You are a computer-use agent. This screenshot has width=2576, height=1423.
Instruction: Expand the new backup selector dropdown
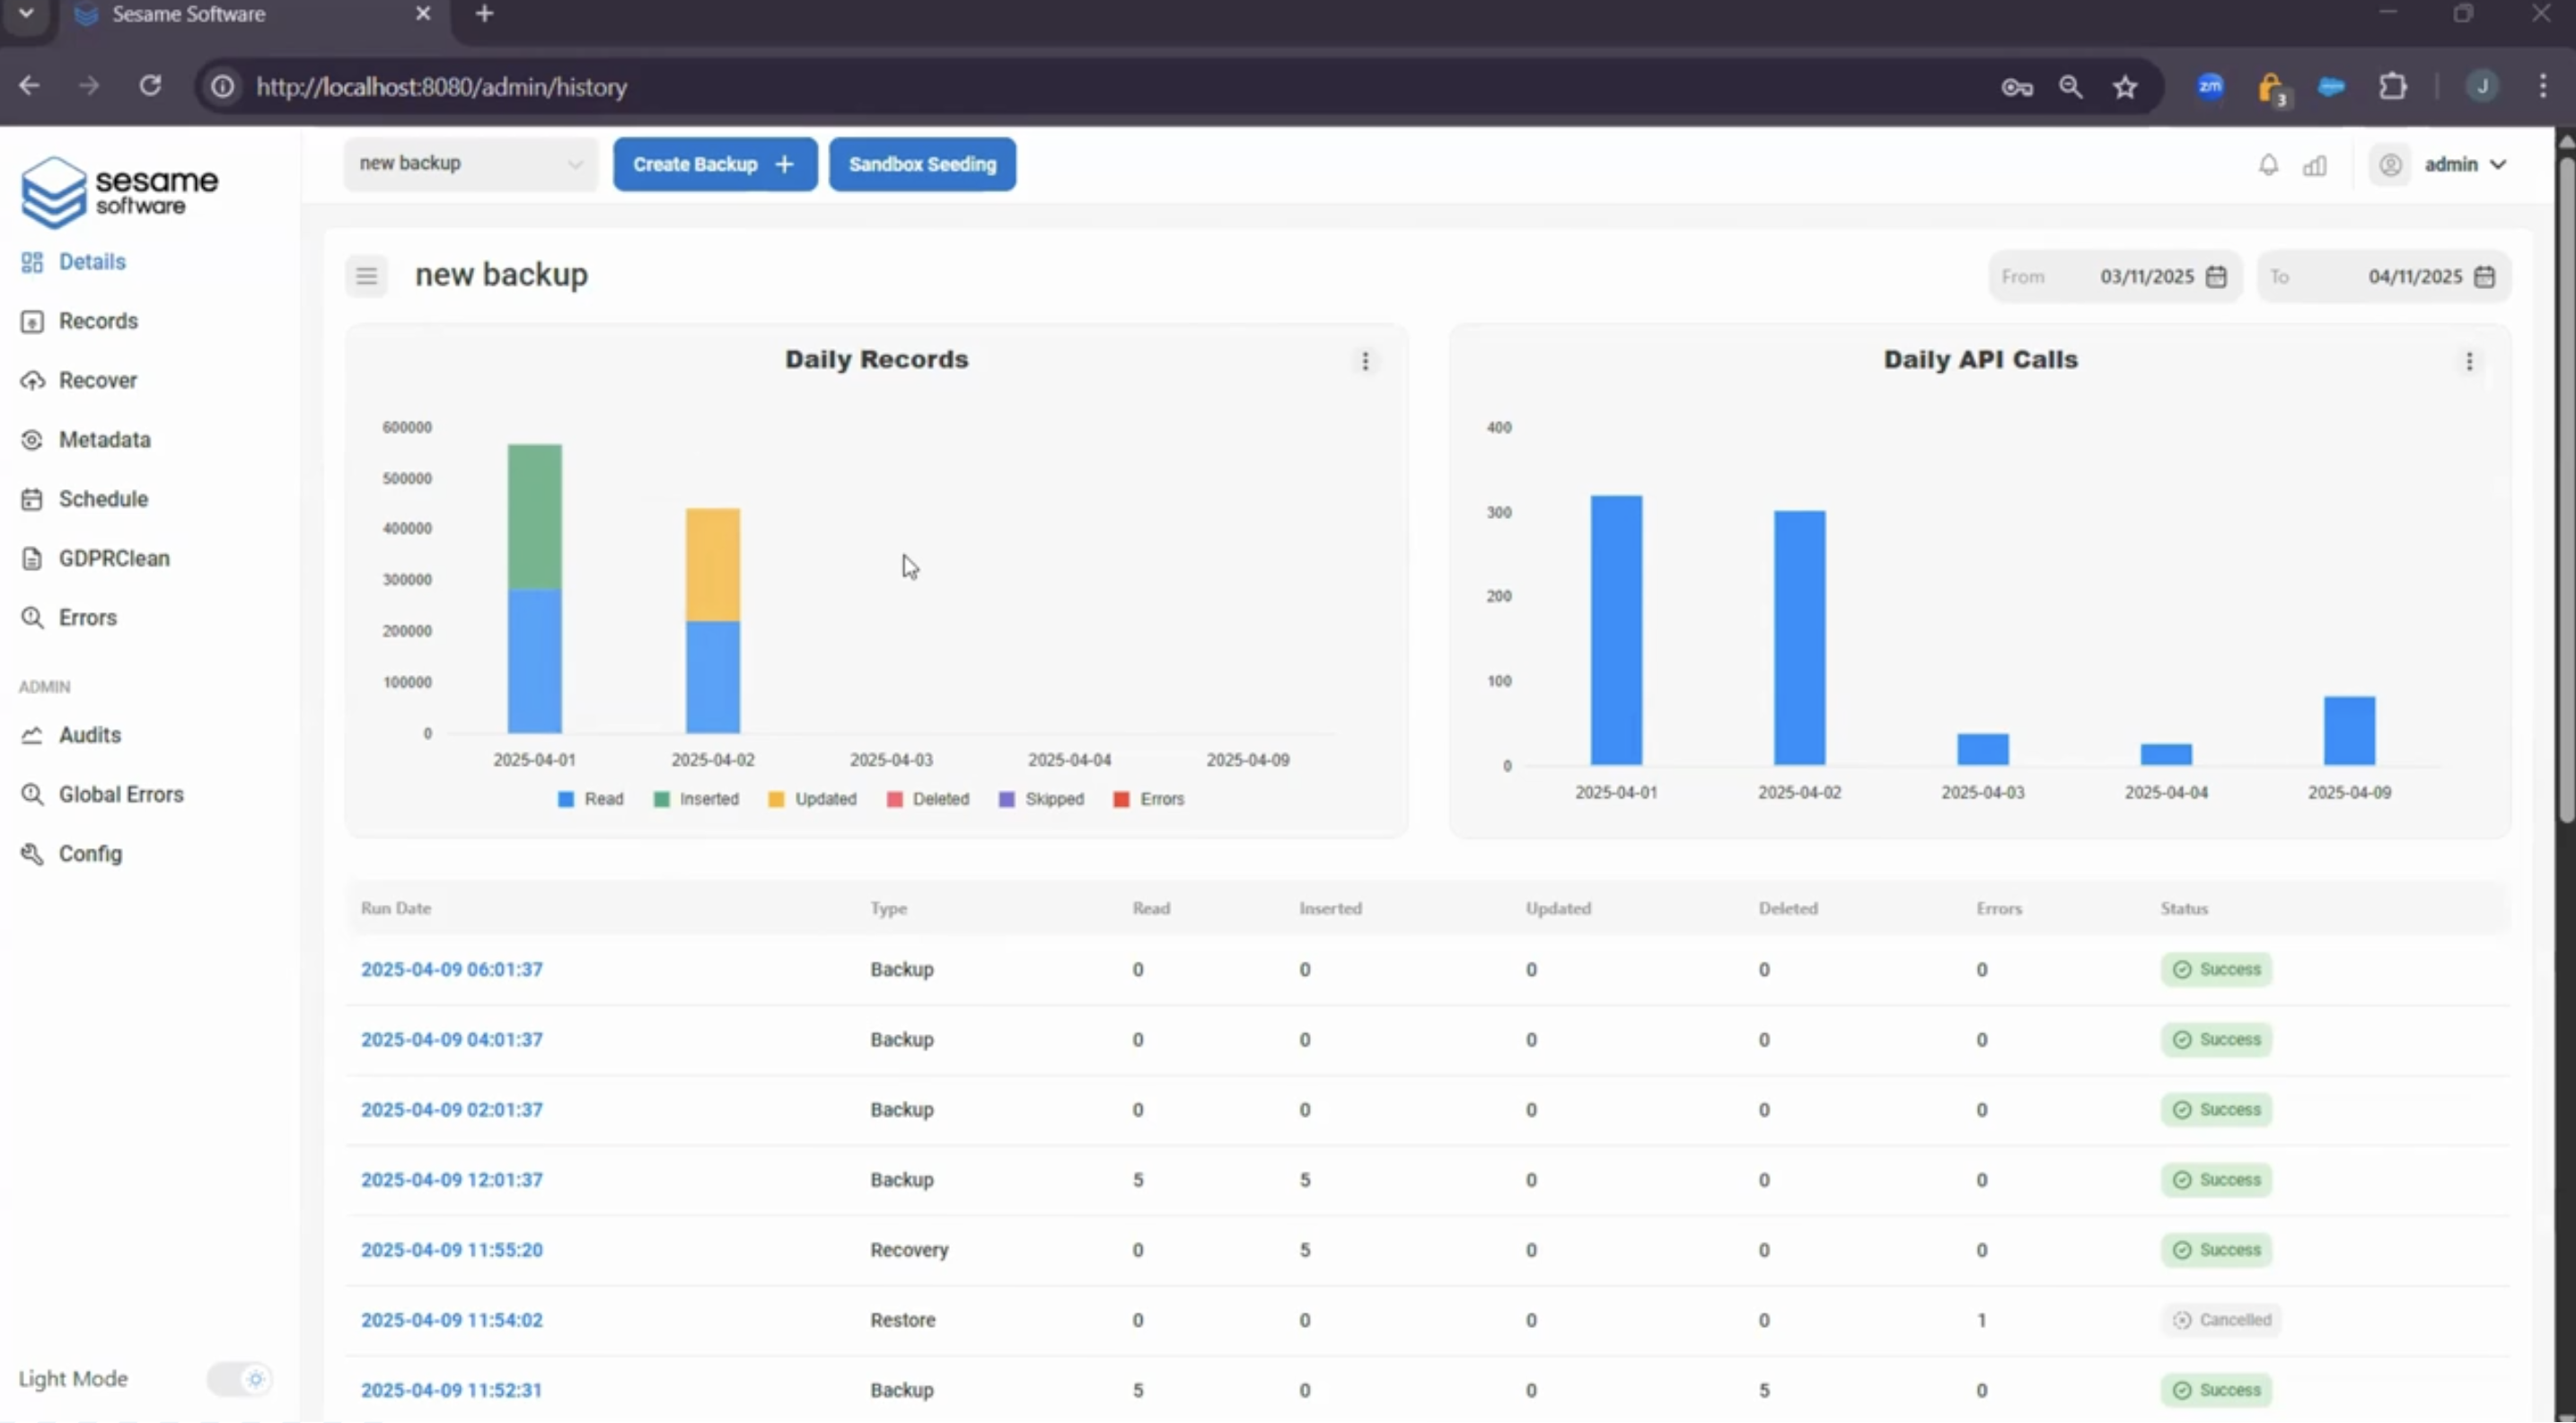(471, 164)
